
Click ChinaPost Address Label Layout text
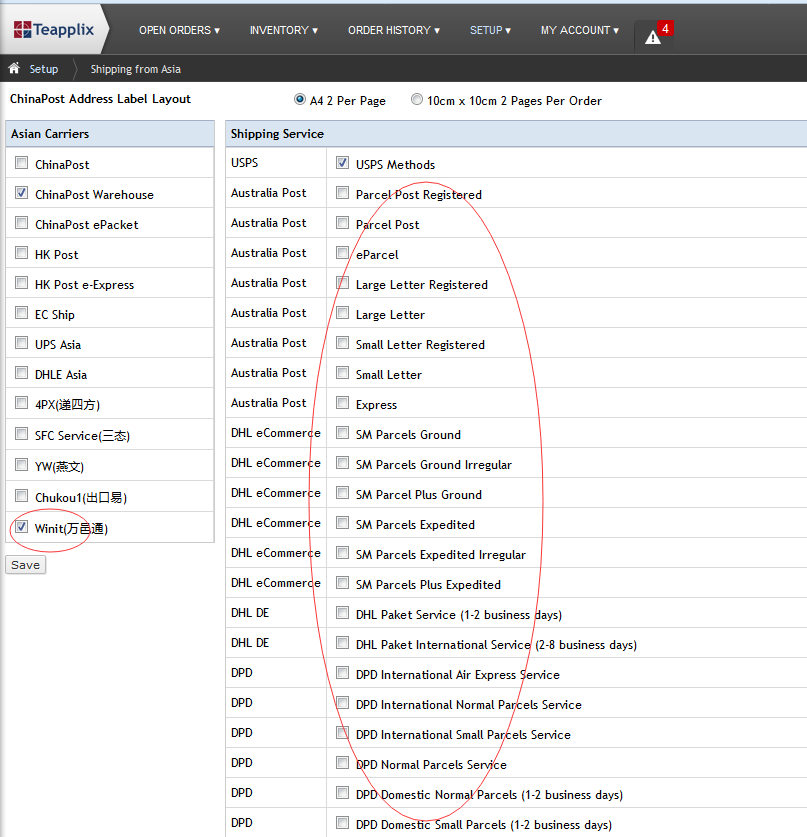(100, 99)
